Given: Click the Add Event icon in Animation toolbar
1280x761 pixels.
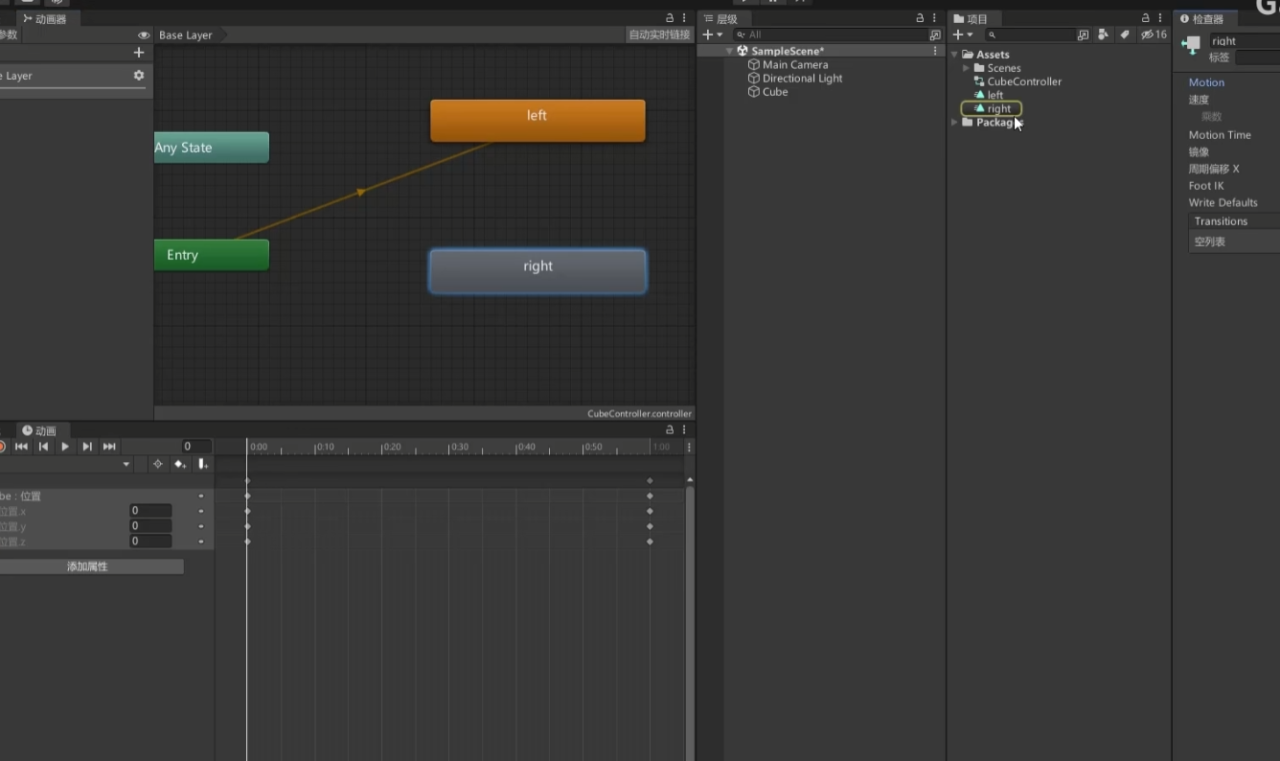Looking at the screenshot, I should click(x=203, y=464).
